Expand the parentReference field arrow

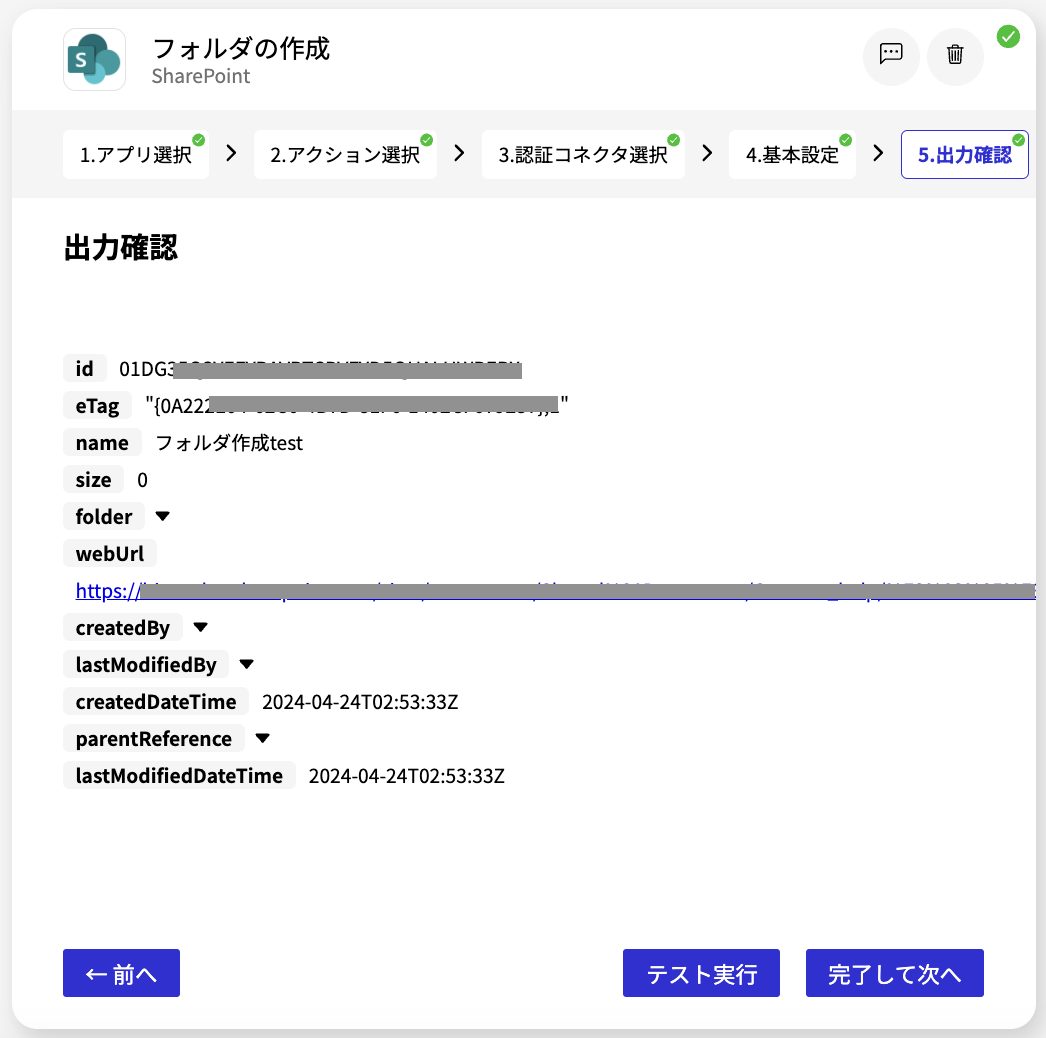262,738
